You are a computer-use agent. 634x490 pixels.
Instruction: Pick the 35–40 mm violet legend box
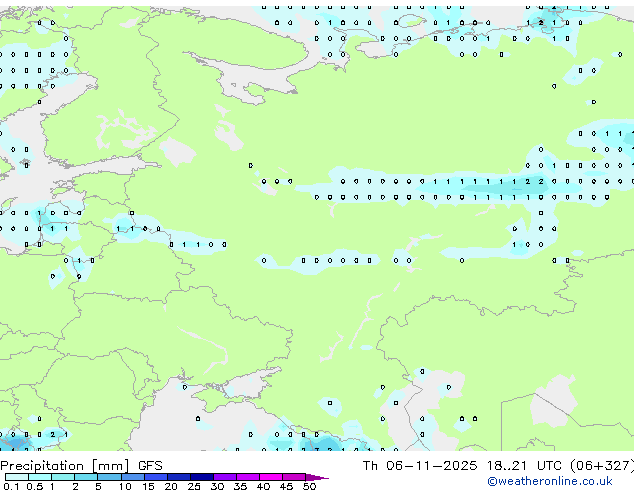pyautogui.click(x=247, y=477)
